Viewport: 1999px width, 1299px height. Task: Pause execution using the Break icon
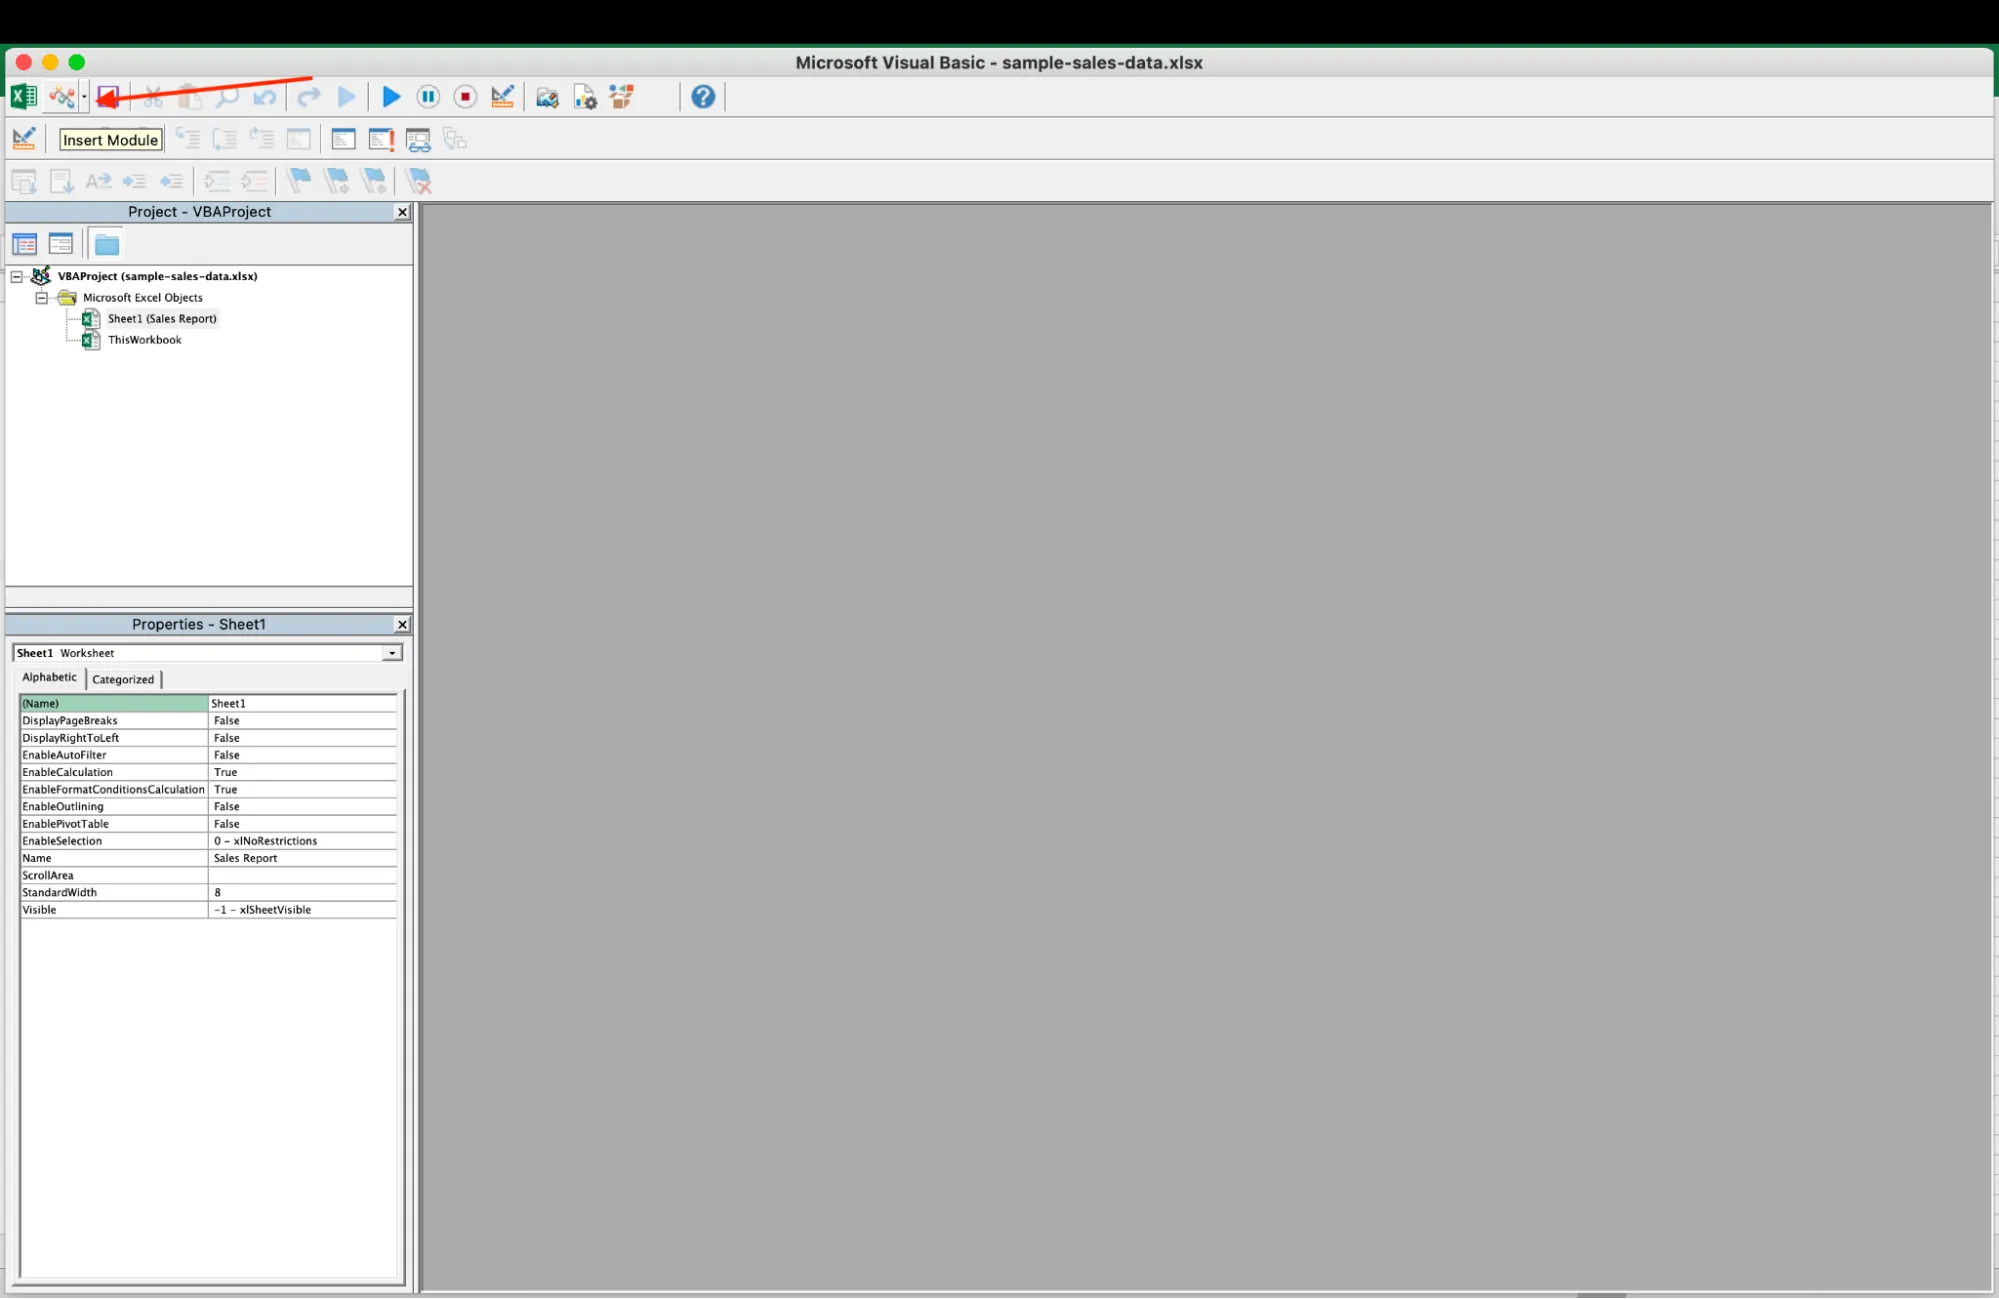click(x=427, y=97)
